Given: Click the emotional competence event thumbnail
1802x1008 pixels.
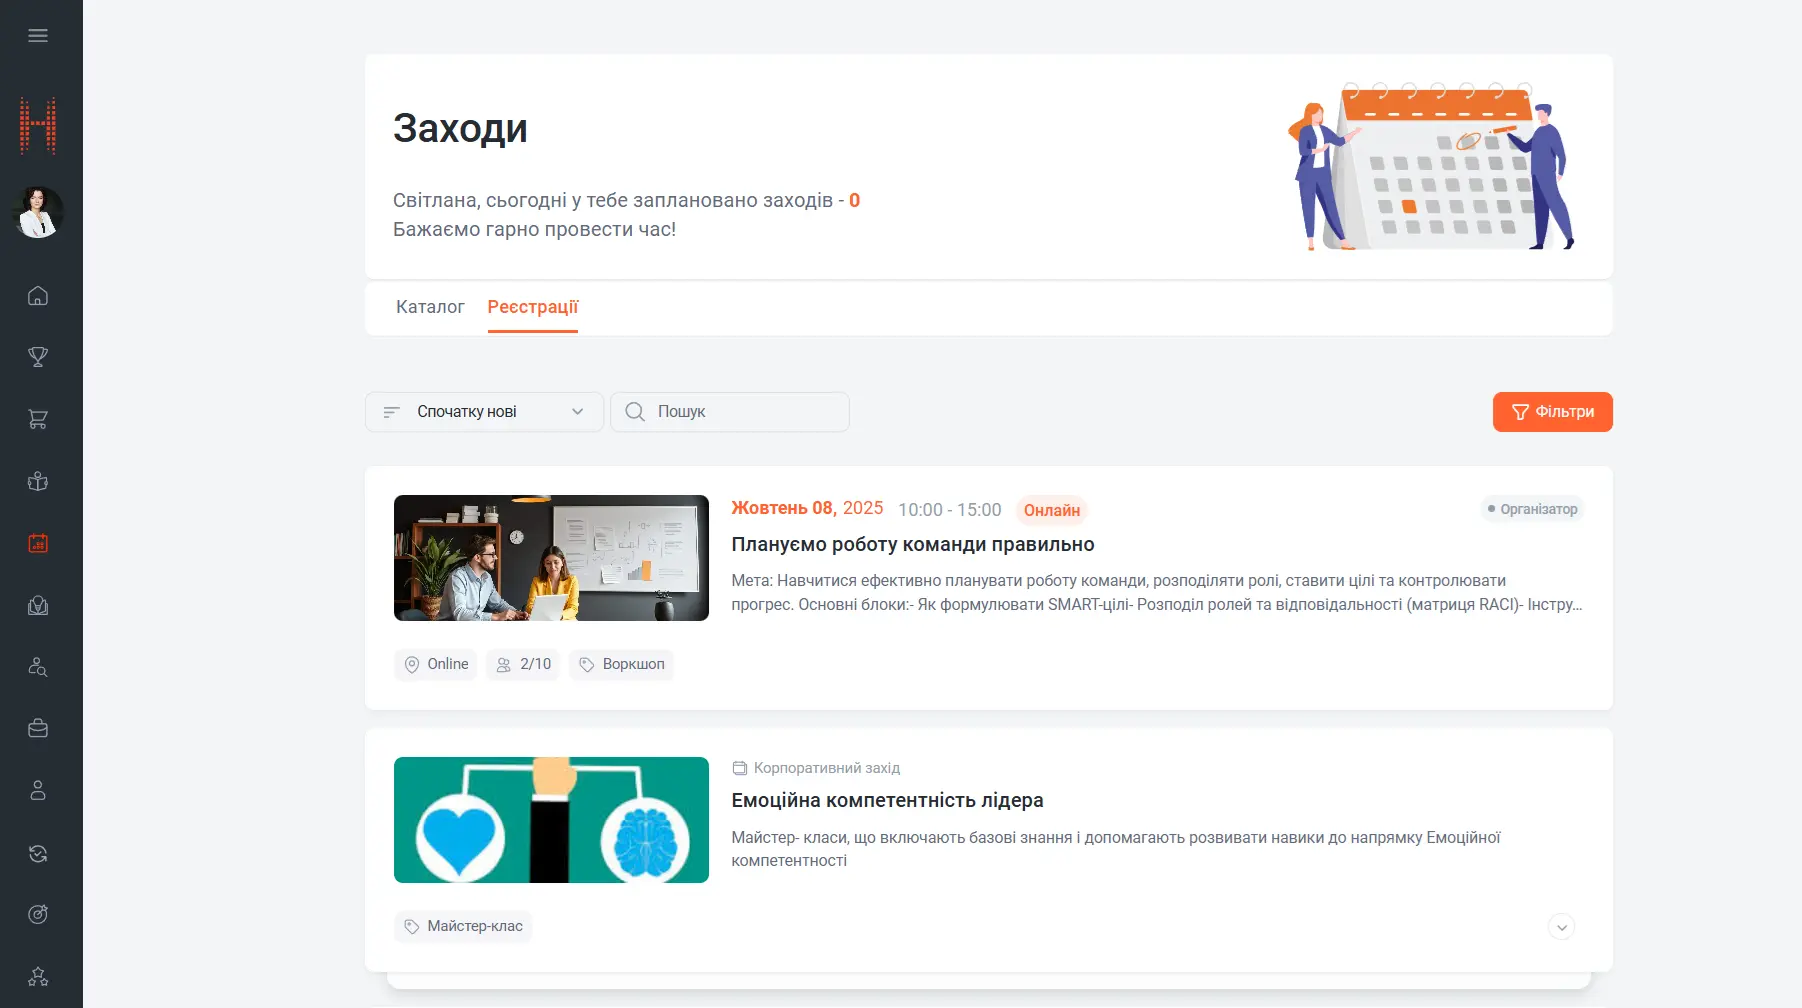Looking at the screenshot, I should click(x=551, y=820).
